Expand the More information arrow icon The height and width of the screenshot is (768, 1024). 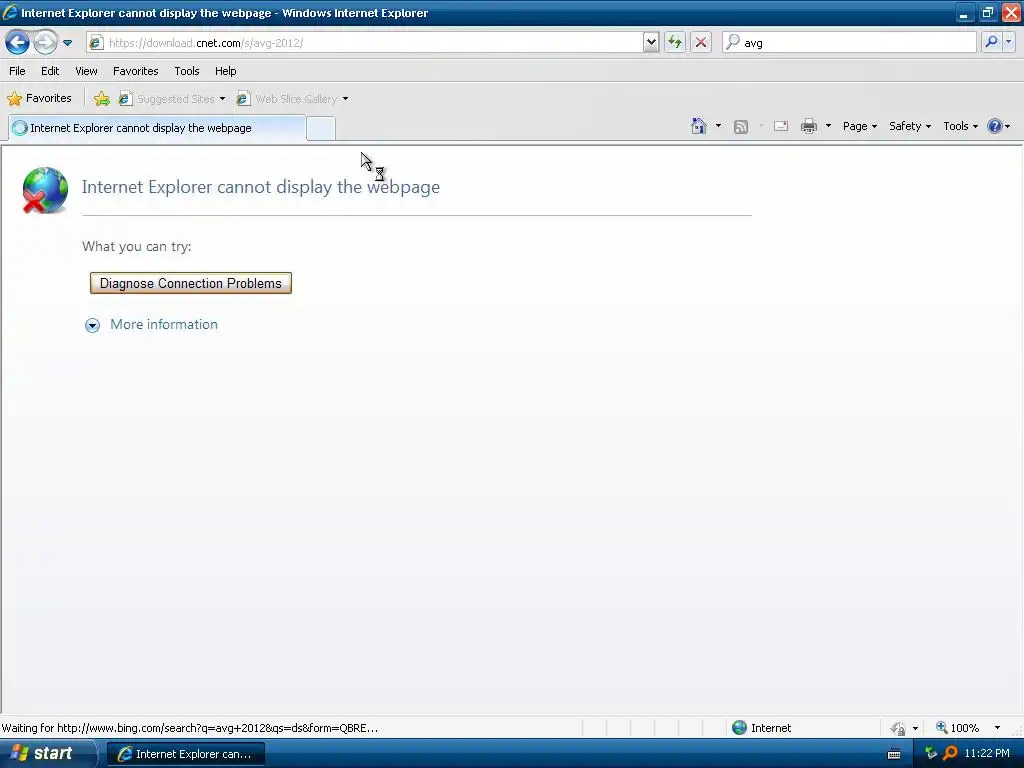click(x=93, y=325)
